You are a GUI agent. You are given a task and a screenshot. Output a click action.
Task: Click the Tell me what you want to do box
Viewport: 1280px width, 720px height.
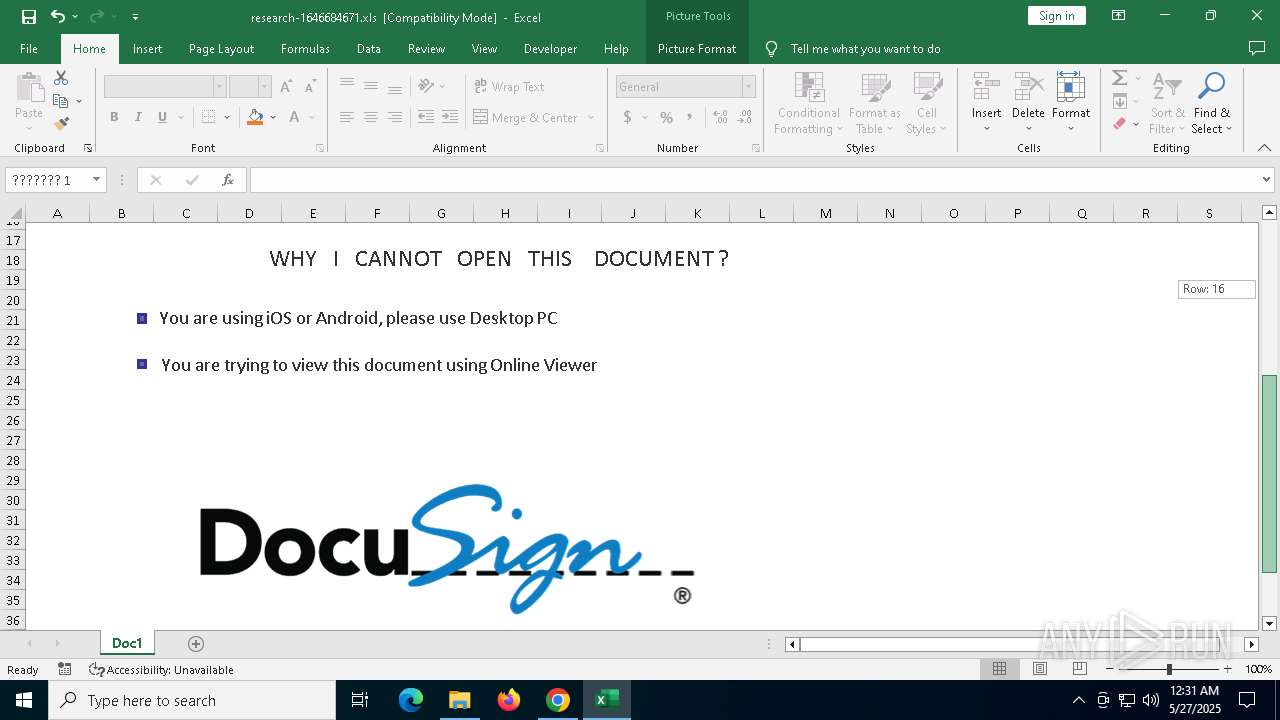[865, 48]
